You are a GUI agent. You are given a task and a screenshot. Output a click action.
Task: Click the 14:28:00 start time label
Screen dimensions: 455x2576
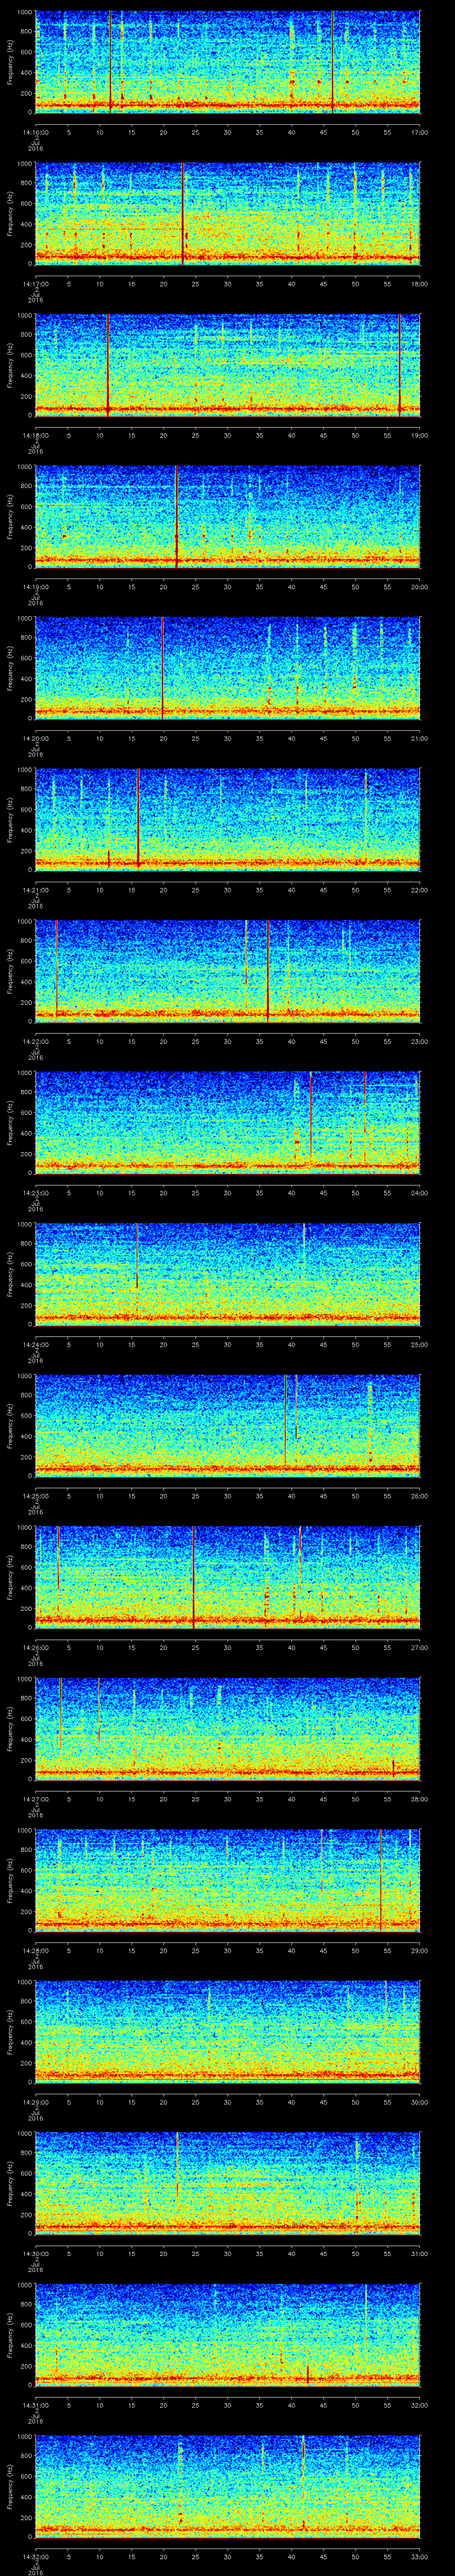pos(35,1950)
